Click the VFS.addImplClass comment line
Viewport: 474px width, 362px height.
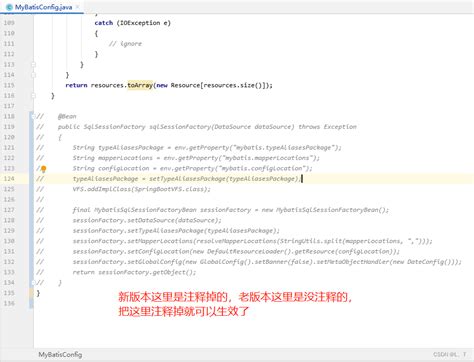142,189
